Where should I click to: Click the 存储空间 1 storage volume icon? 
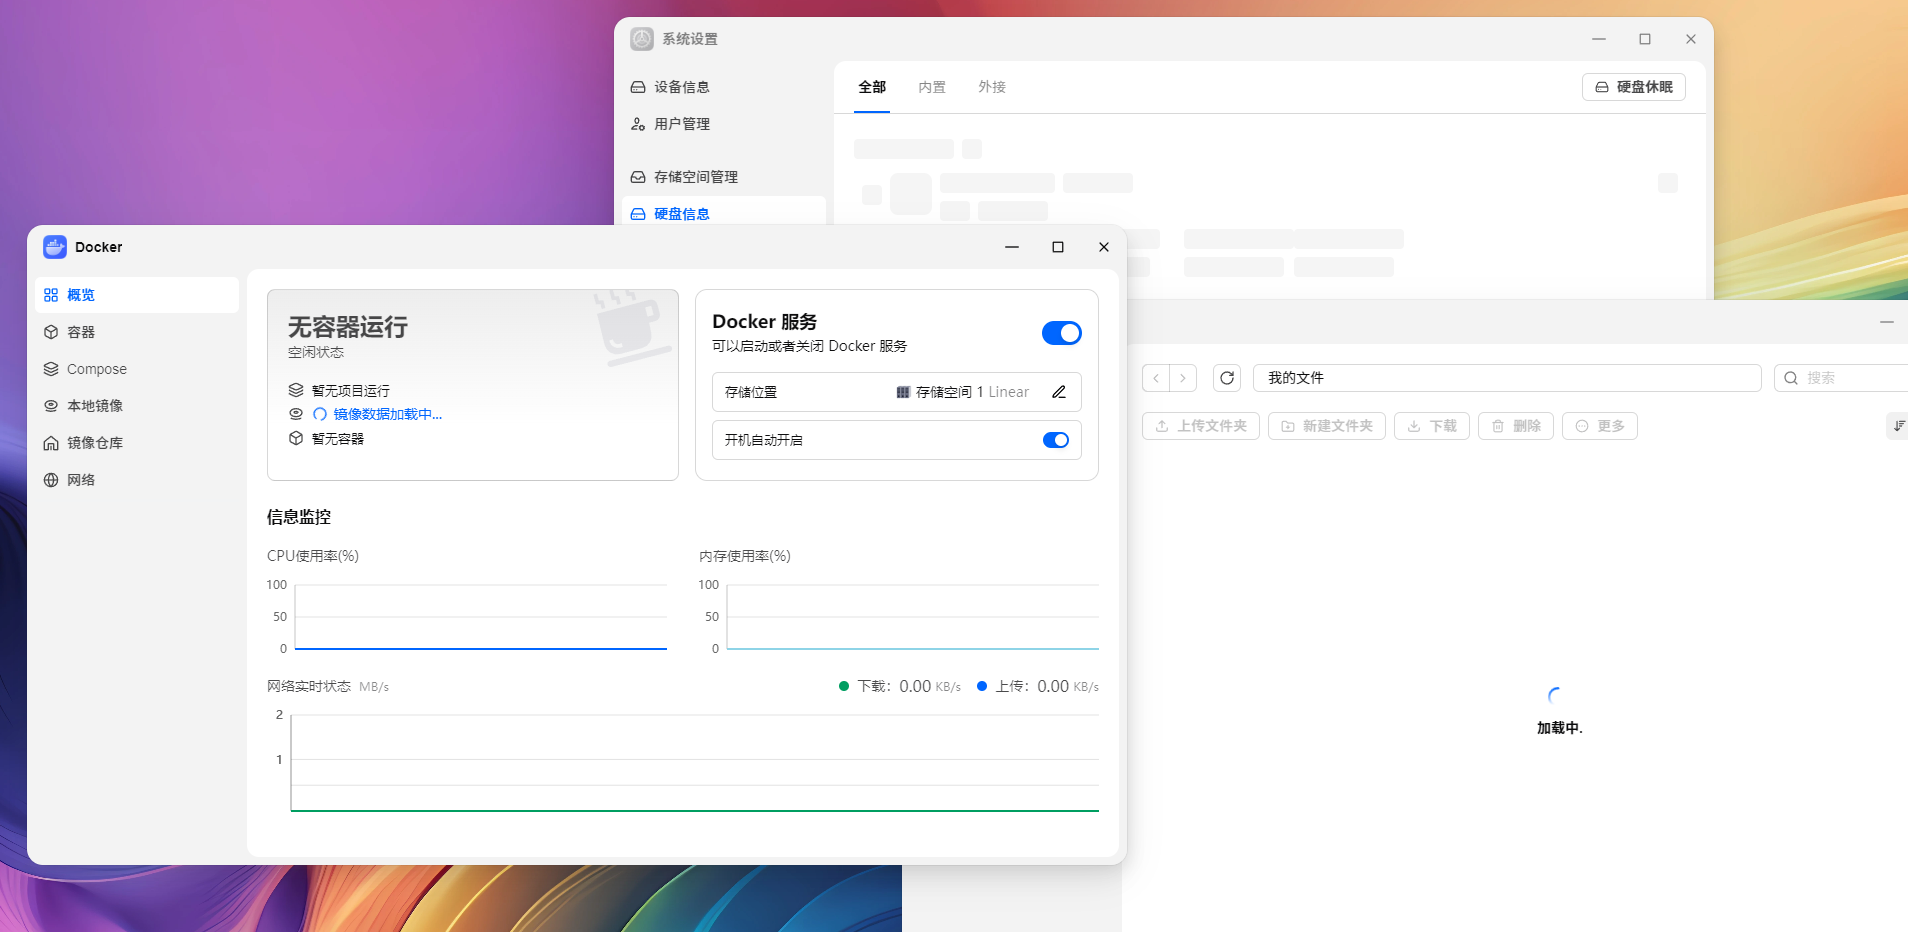(903, 392)
